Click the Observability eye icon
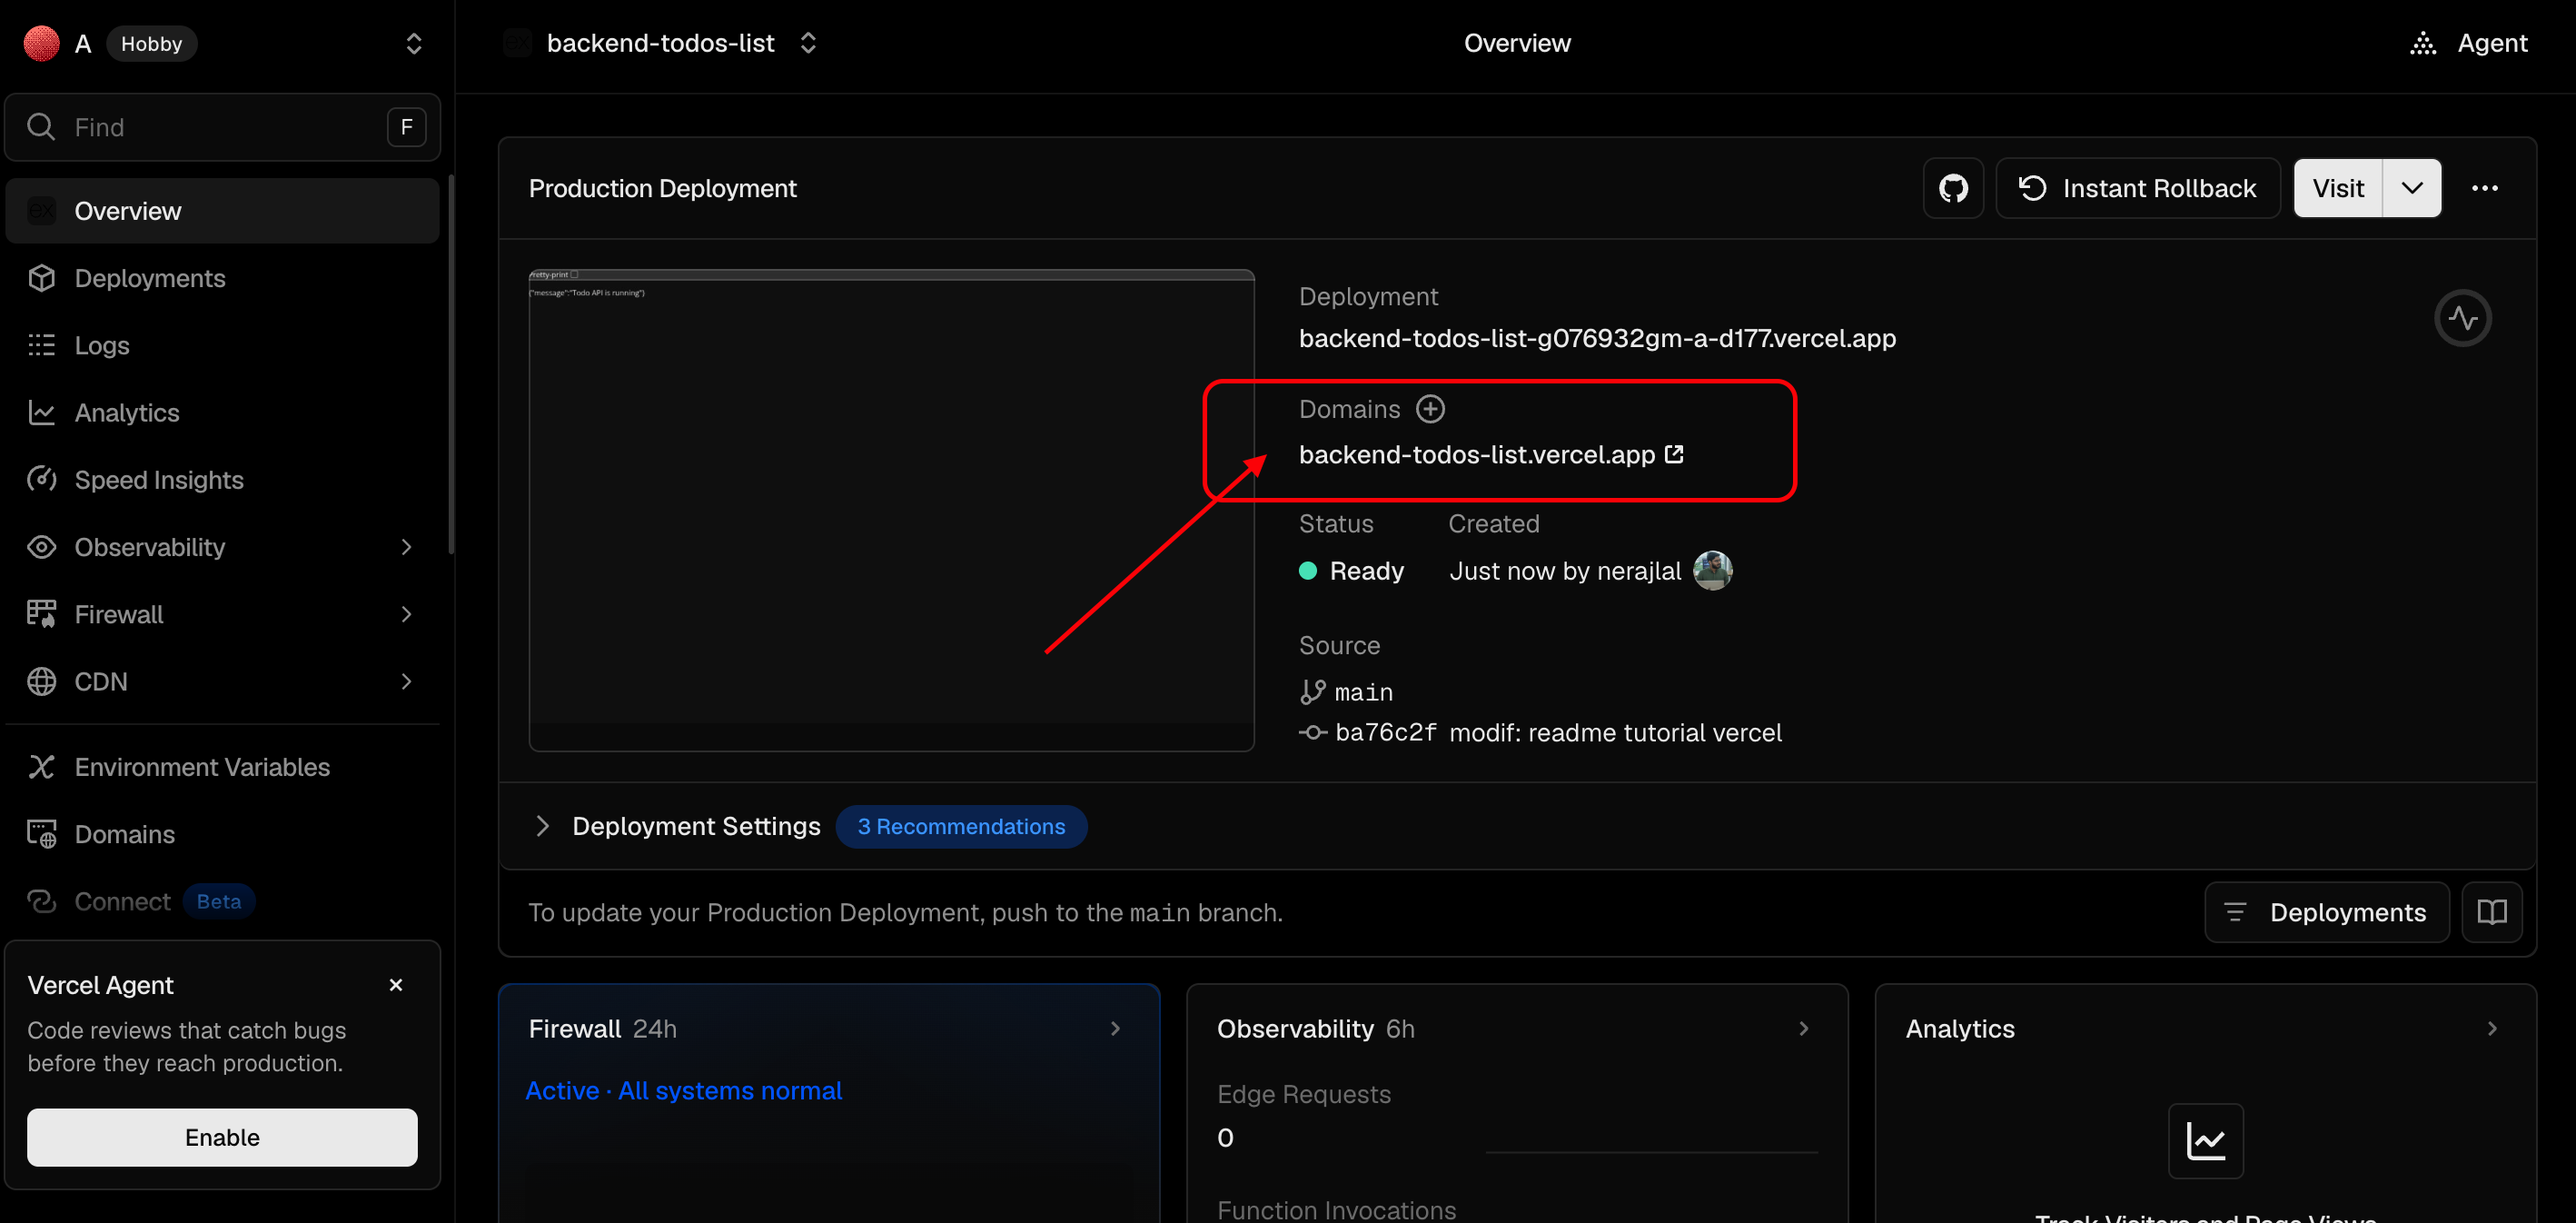This screenshot has width=2576, height=1223. point(41,547)
